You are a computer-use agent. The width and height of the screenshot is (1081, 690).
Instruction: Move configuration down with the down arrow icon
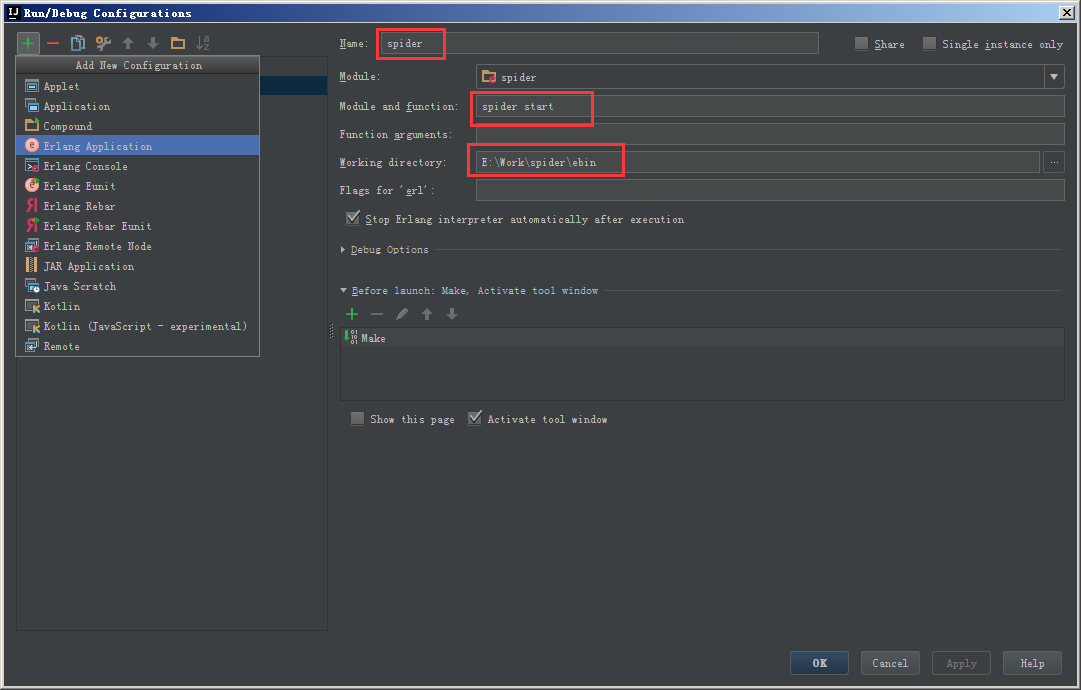point(151,43)
